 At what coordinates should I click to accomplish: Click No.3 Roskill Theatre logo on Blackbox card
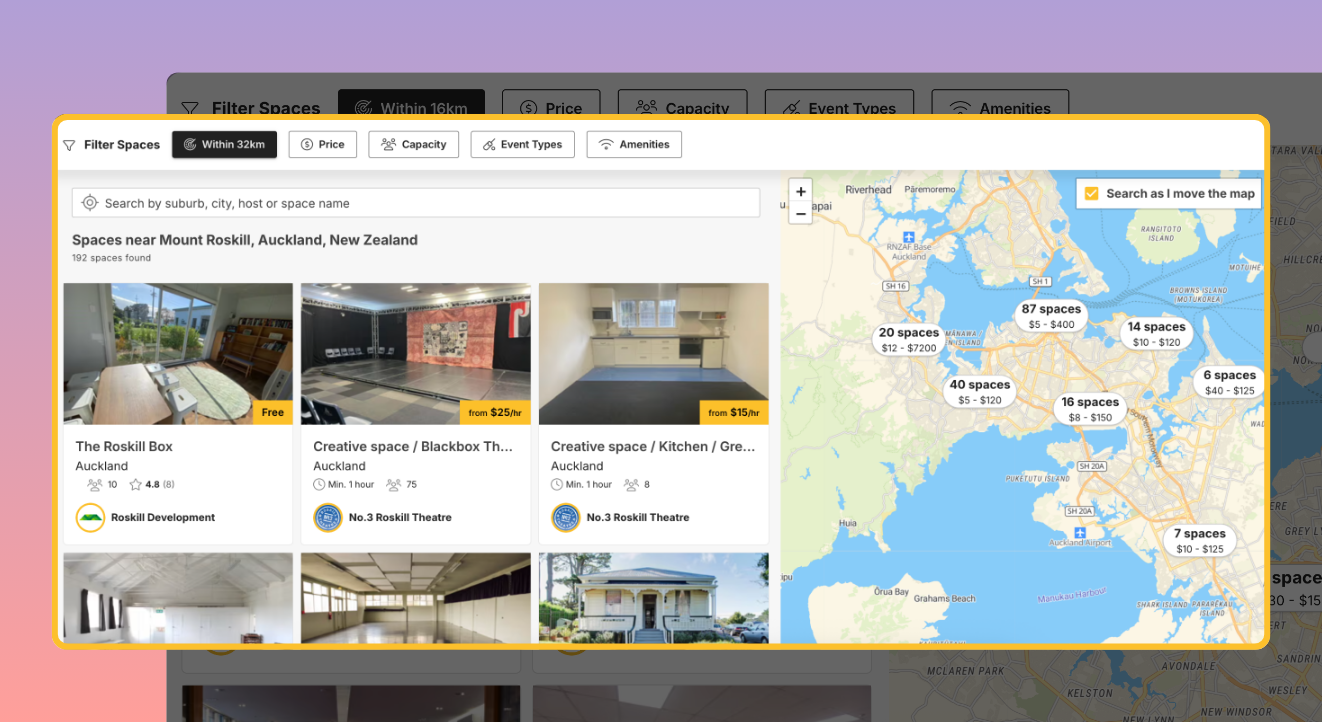click(x=328, y=518)
